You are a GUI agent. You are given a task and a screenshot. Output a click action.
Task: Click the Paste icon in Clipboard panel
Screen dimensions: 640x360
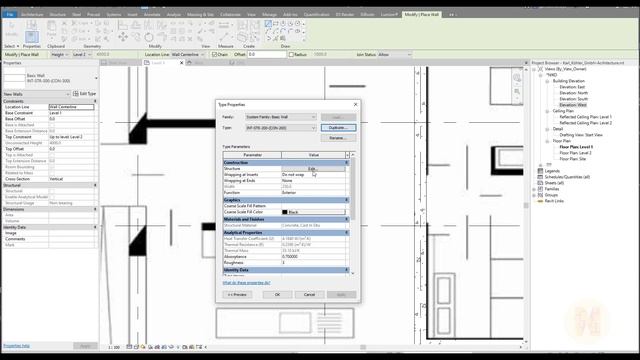[x=51, y=27]
